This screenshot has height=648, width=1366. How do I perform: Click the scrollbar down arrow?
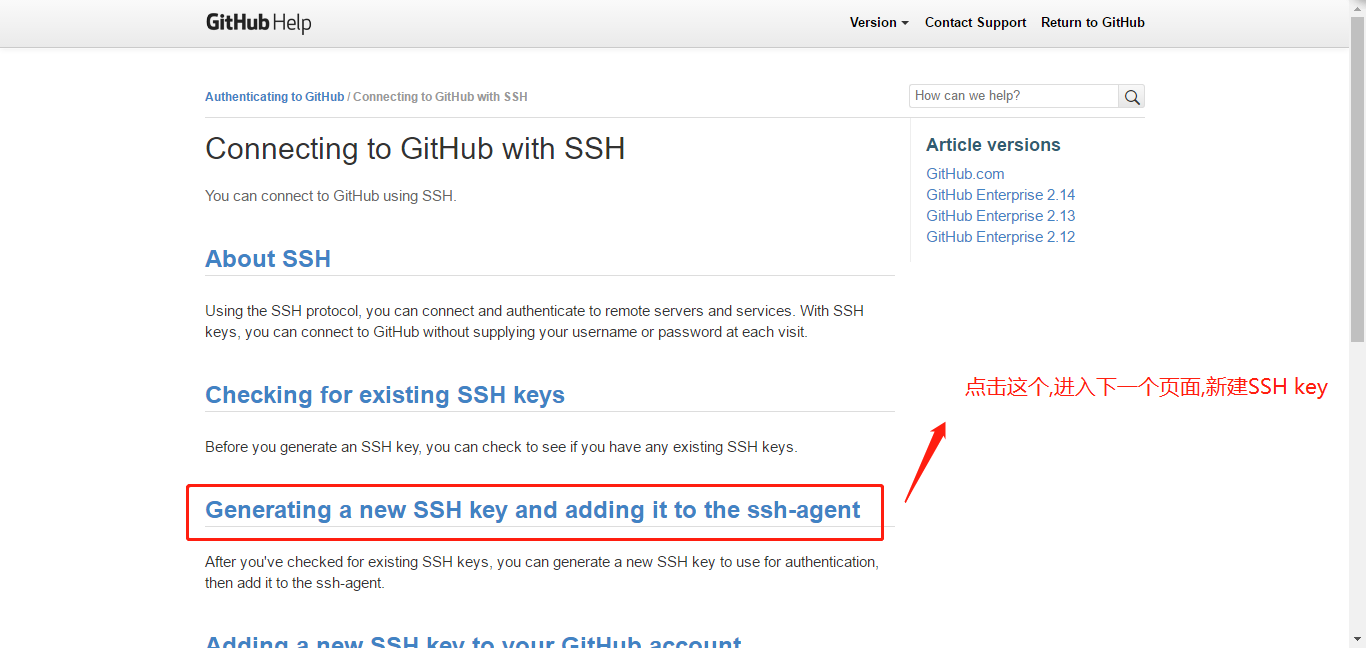click(x=1357, y=640)
